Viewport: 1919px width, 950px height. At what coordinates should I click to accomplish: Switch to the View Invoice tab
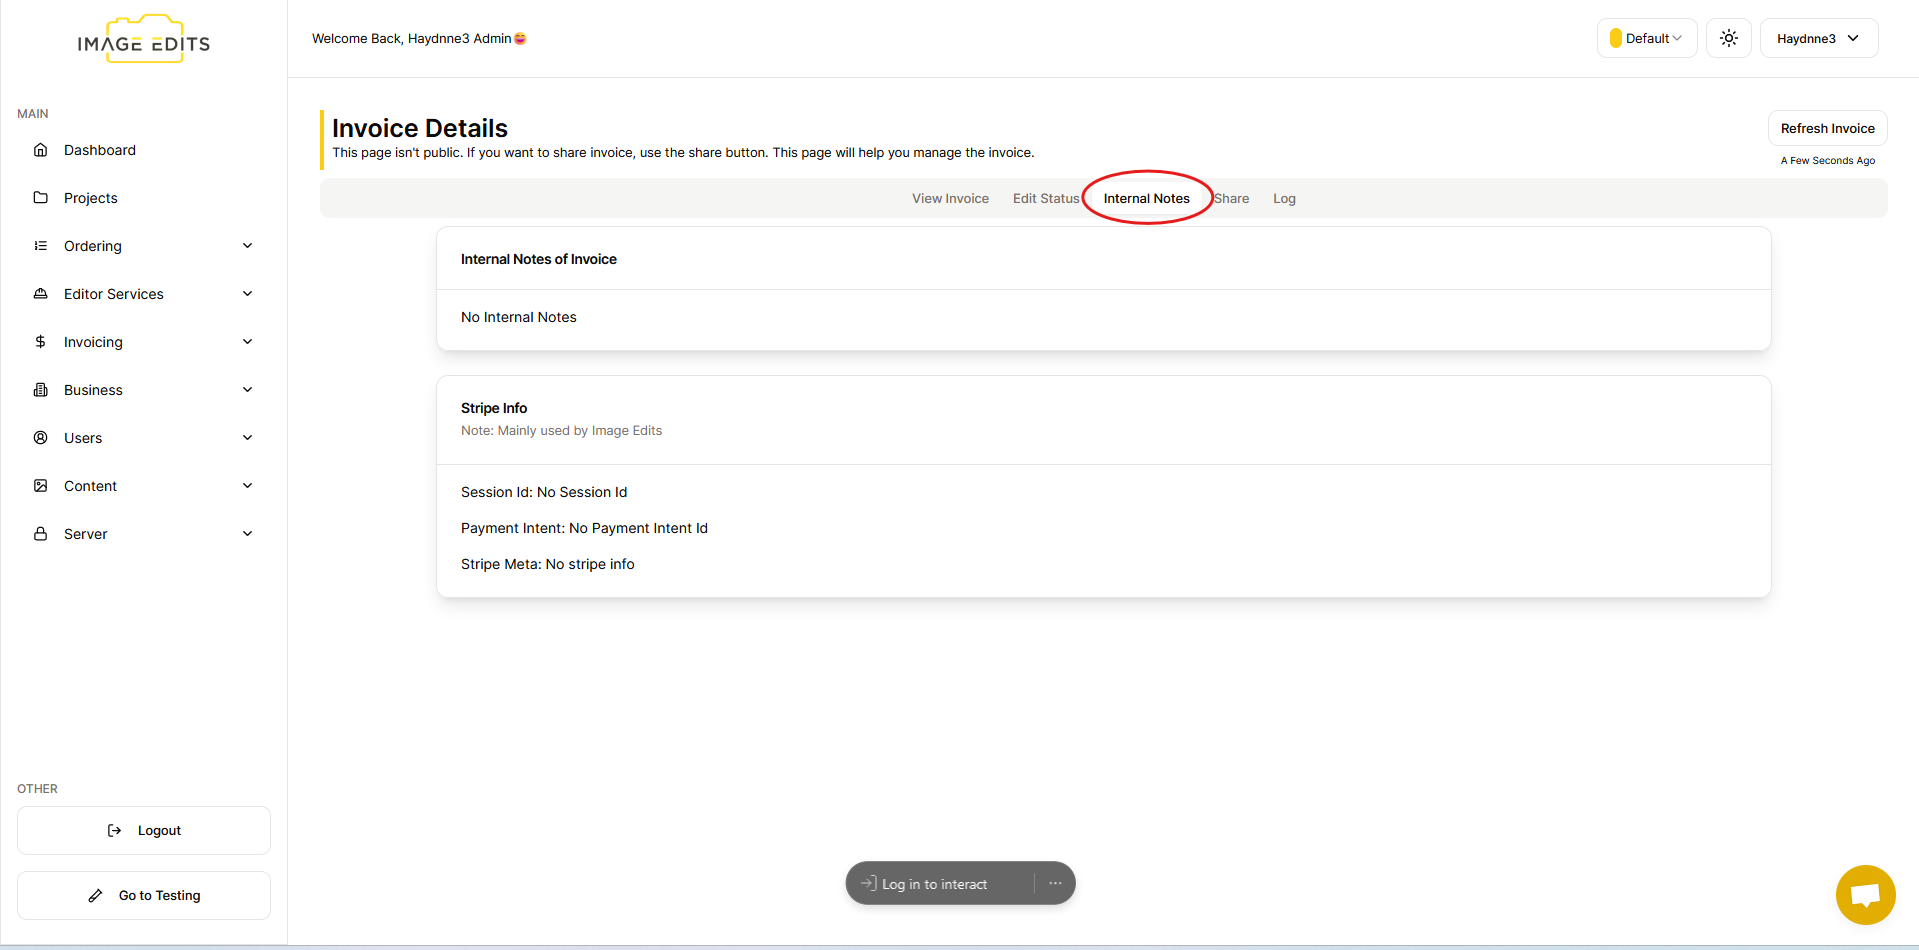pos(950,199)
